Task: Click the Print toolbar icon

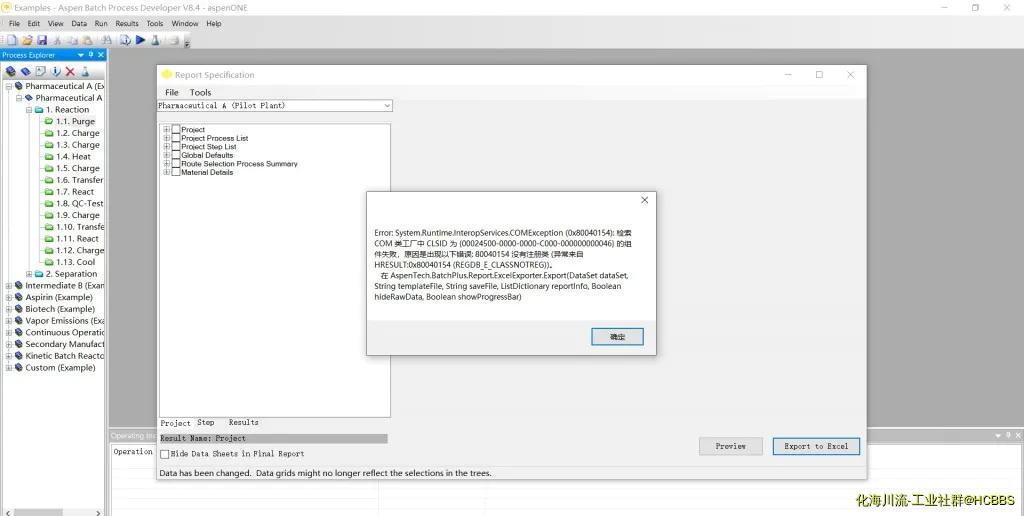Action: point(174,40)
